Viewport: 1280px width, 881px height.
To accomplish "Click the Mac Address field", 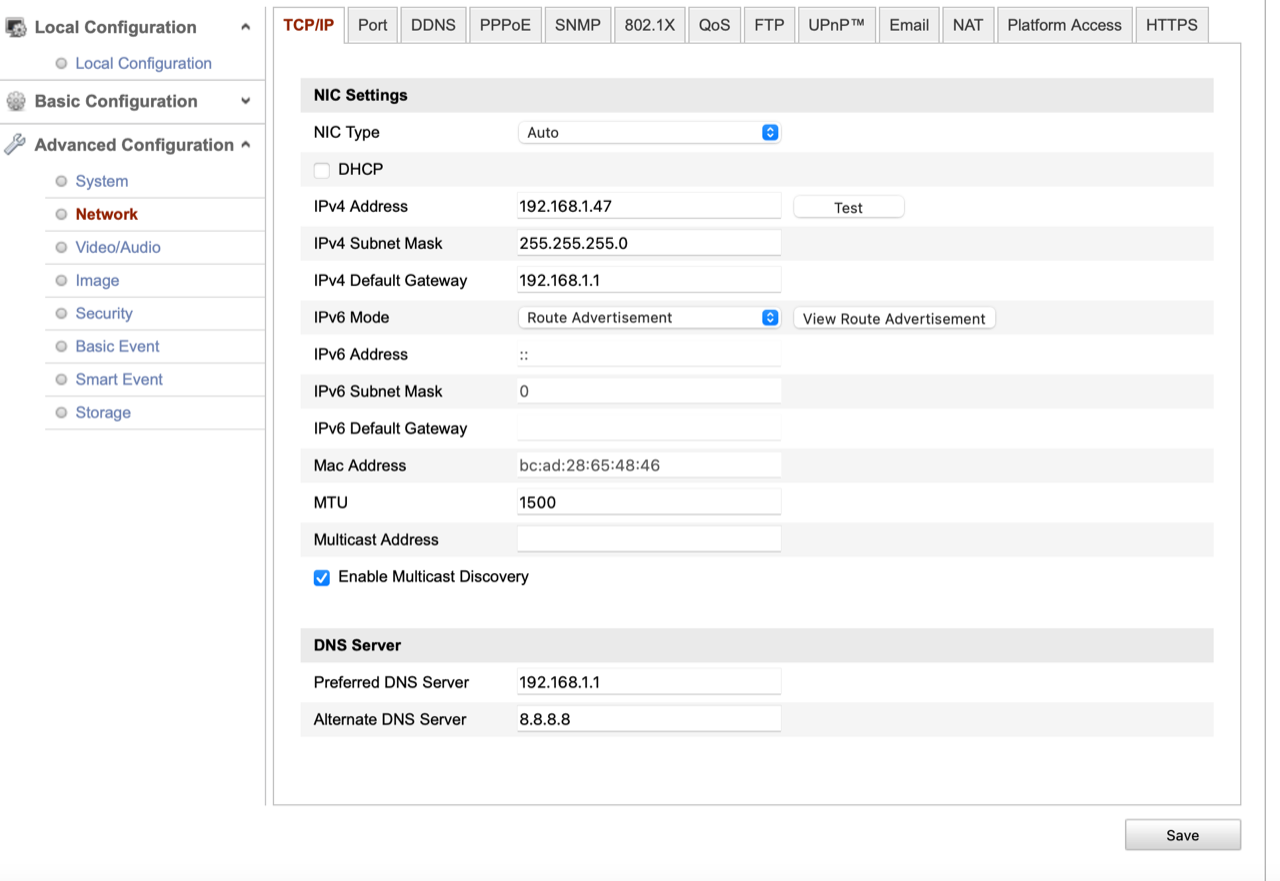I will [x=648, y=465].
